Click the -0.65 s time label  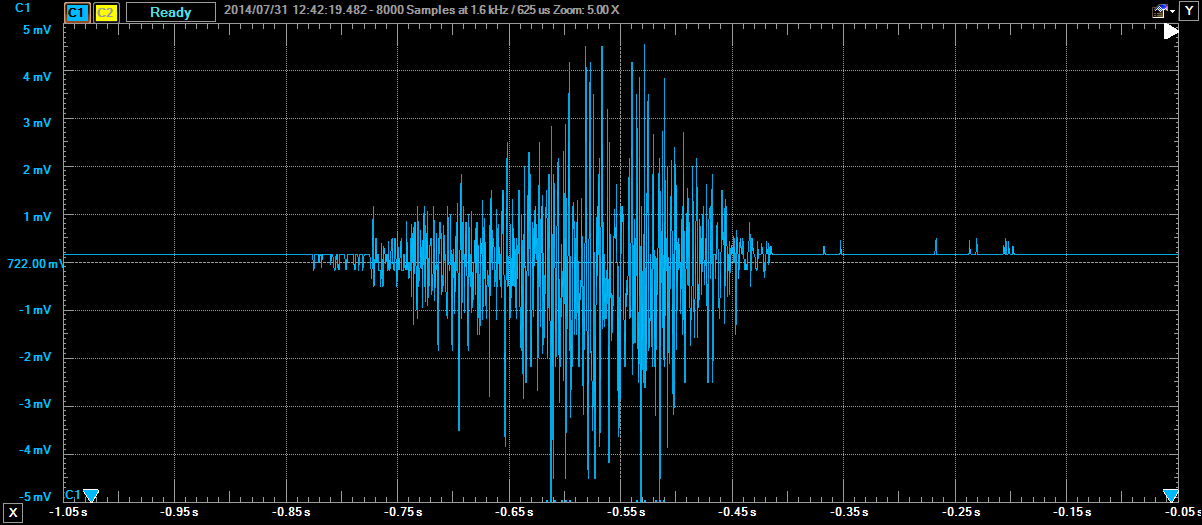click(x=515, y=512)
